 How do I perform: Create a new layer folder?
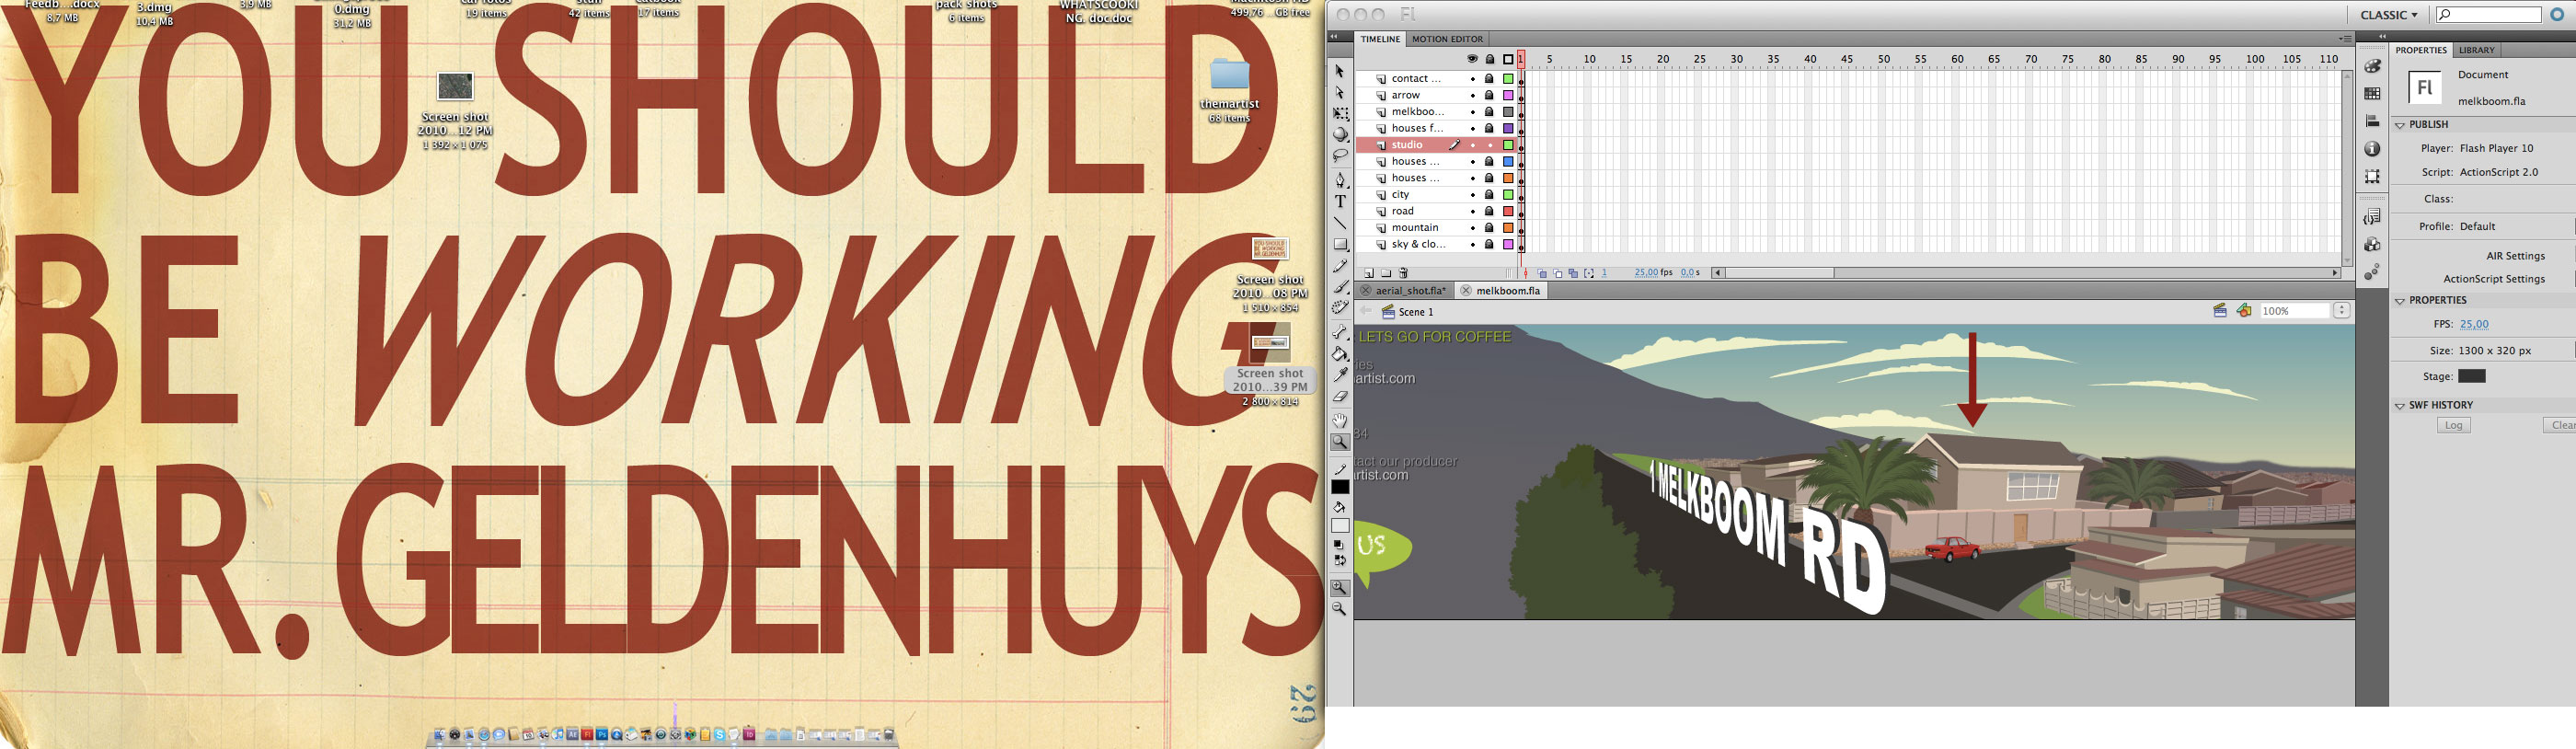[1386, 273]
